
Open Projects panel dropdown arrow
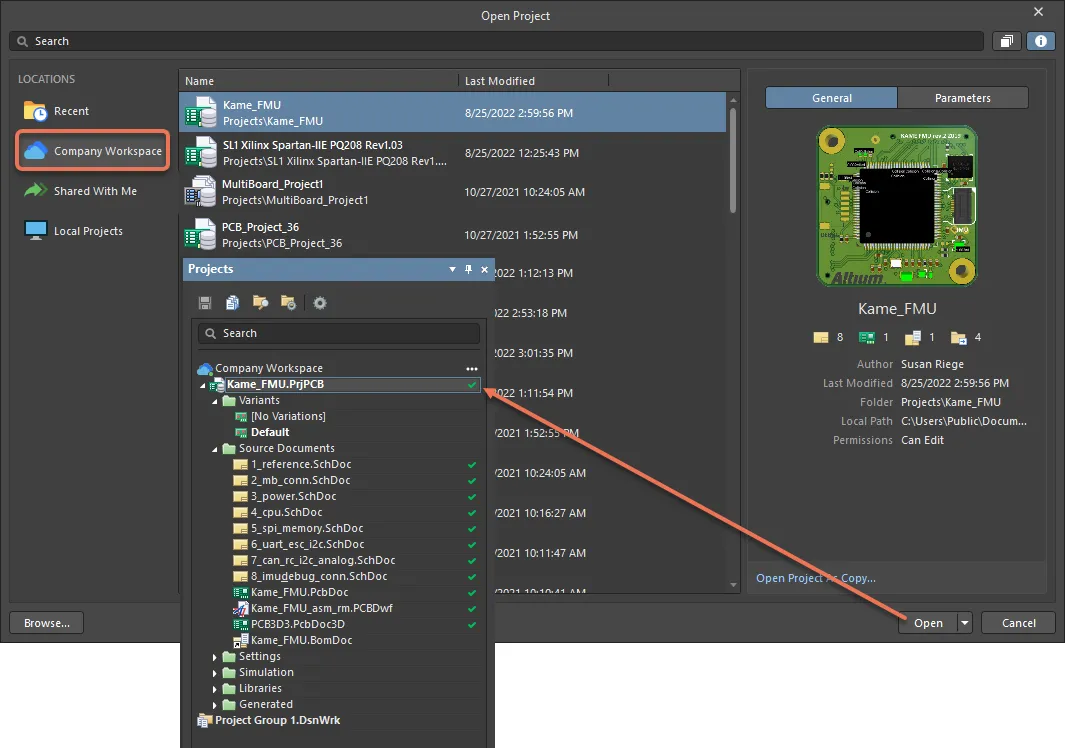452,270
